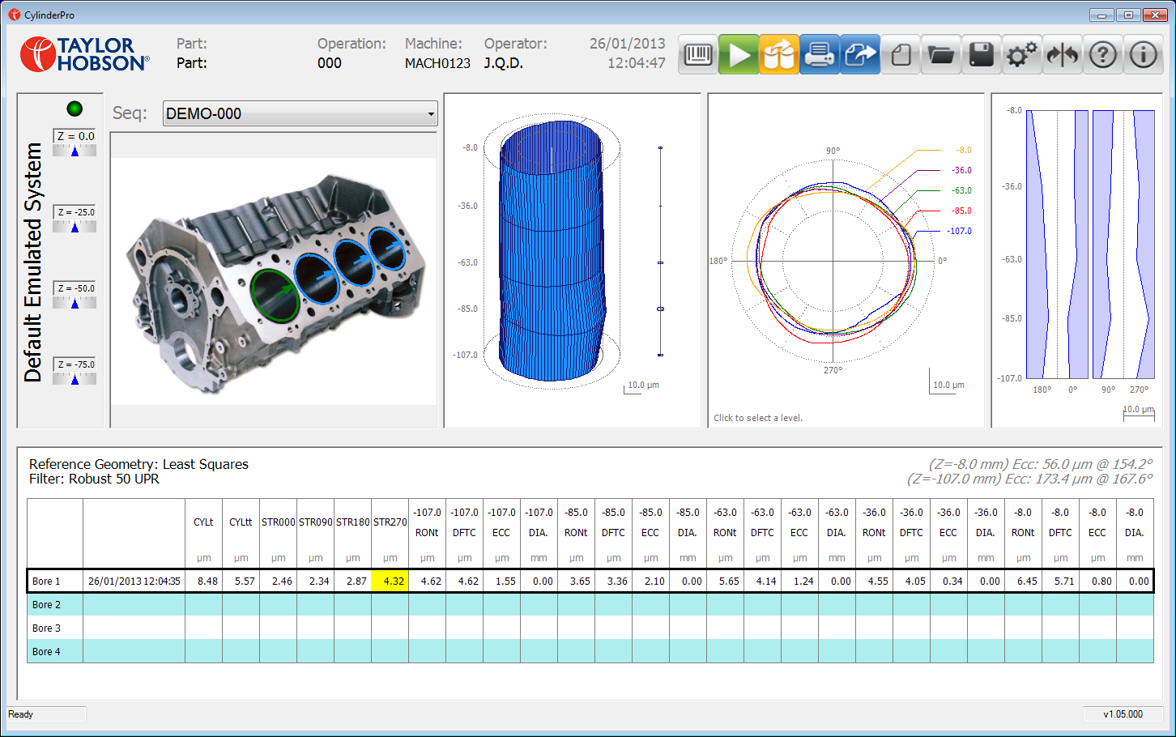The image size is (1176, 737).
Task: Click the STR270 column header
Action: tap(390, 534)
